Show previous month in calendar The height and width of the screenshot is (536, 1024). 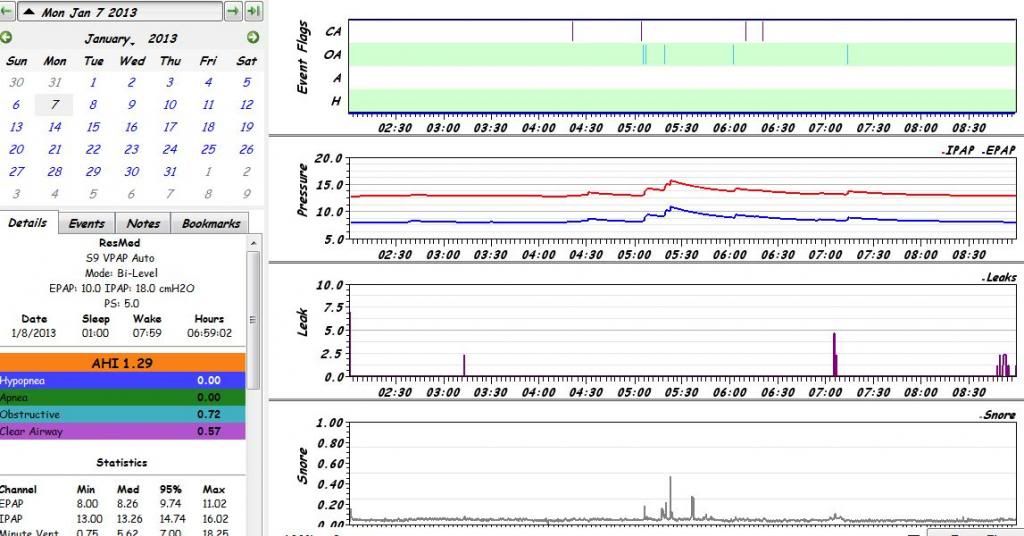pyautogui.click(x=7, y=38)
